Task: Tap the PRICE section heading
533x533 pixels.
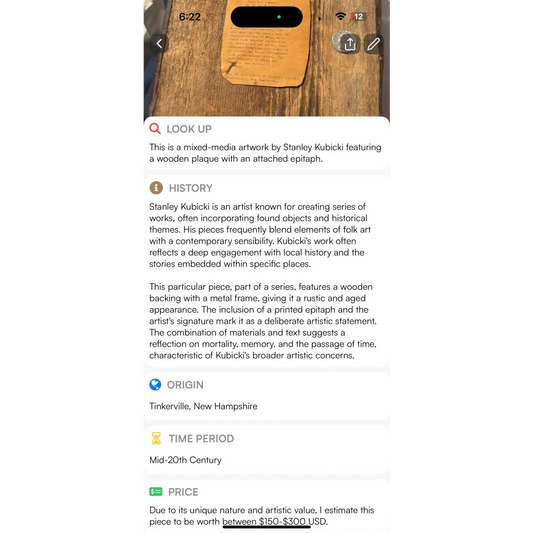Action: click(183, 492)
